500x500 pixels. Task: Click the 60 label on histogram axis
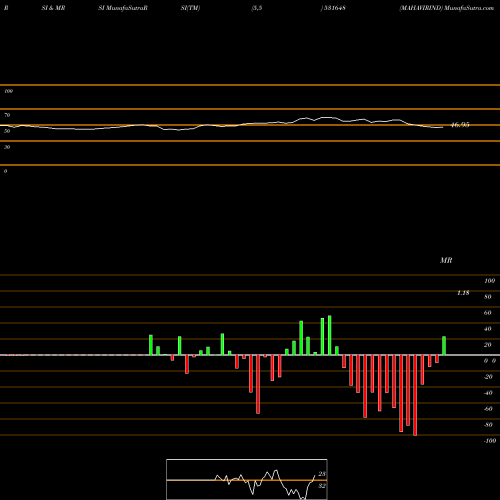pyautogui.click(x=488, y=313)
